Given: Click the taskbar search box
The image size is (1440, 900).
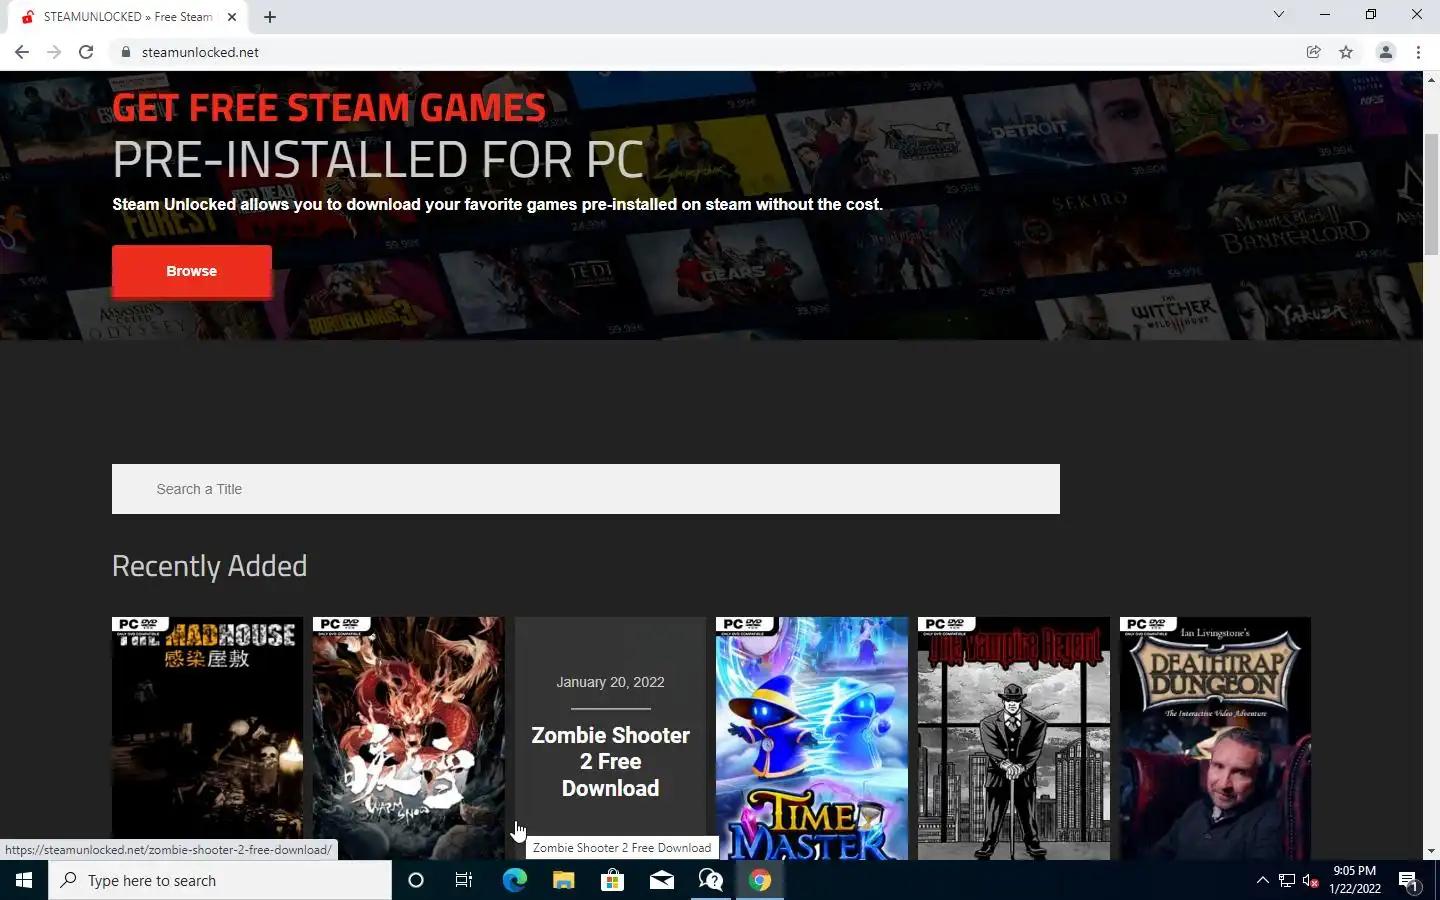Looking at the screenshot, I should [220, 880].
